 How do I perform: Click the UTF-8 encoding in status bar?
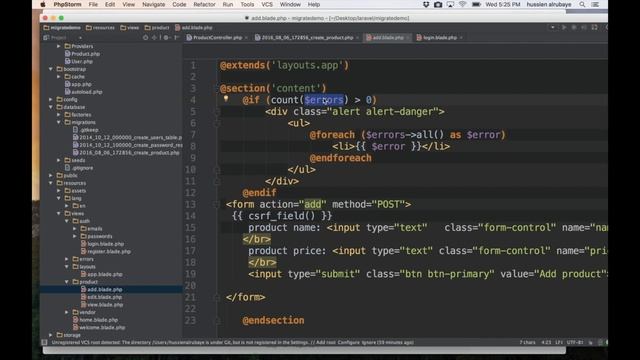pyautogui.click(x=575, y=342)
